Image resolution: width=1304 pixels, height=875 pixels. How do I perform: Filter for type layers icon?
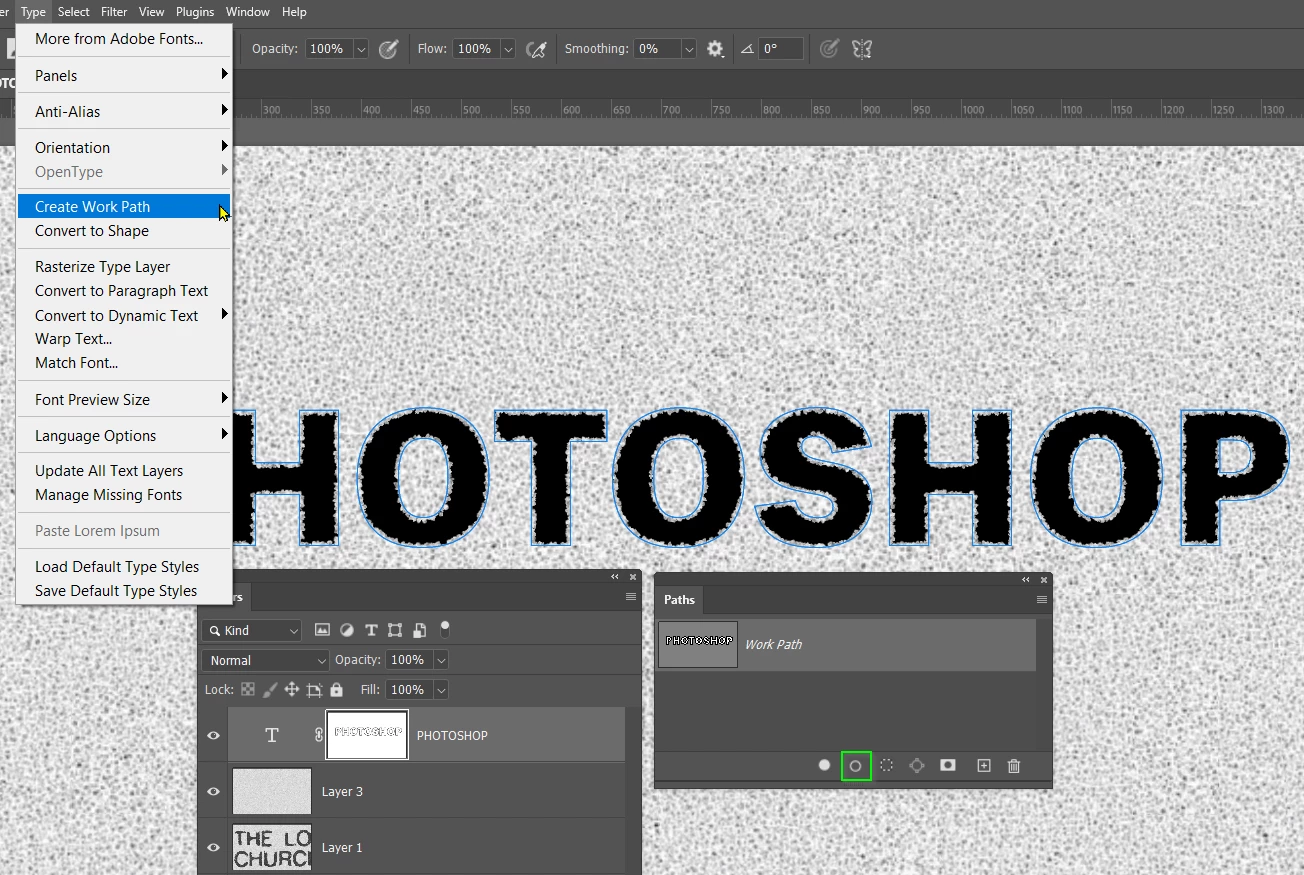[371, 630]
